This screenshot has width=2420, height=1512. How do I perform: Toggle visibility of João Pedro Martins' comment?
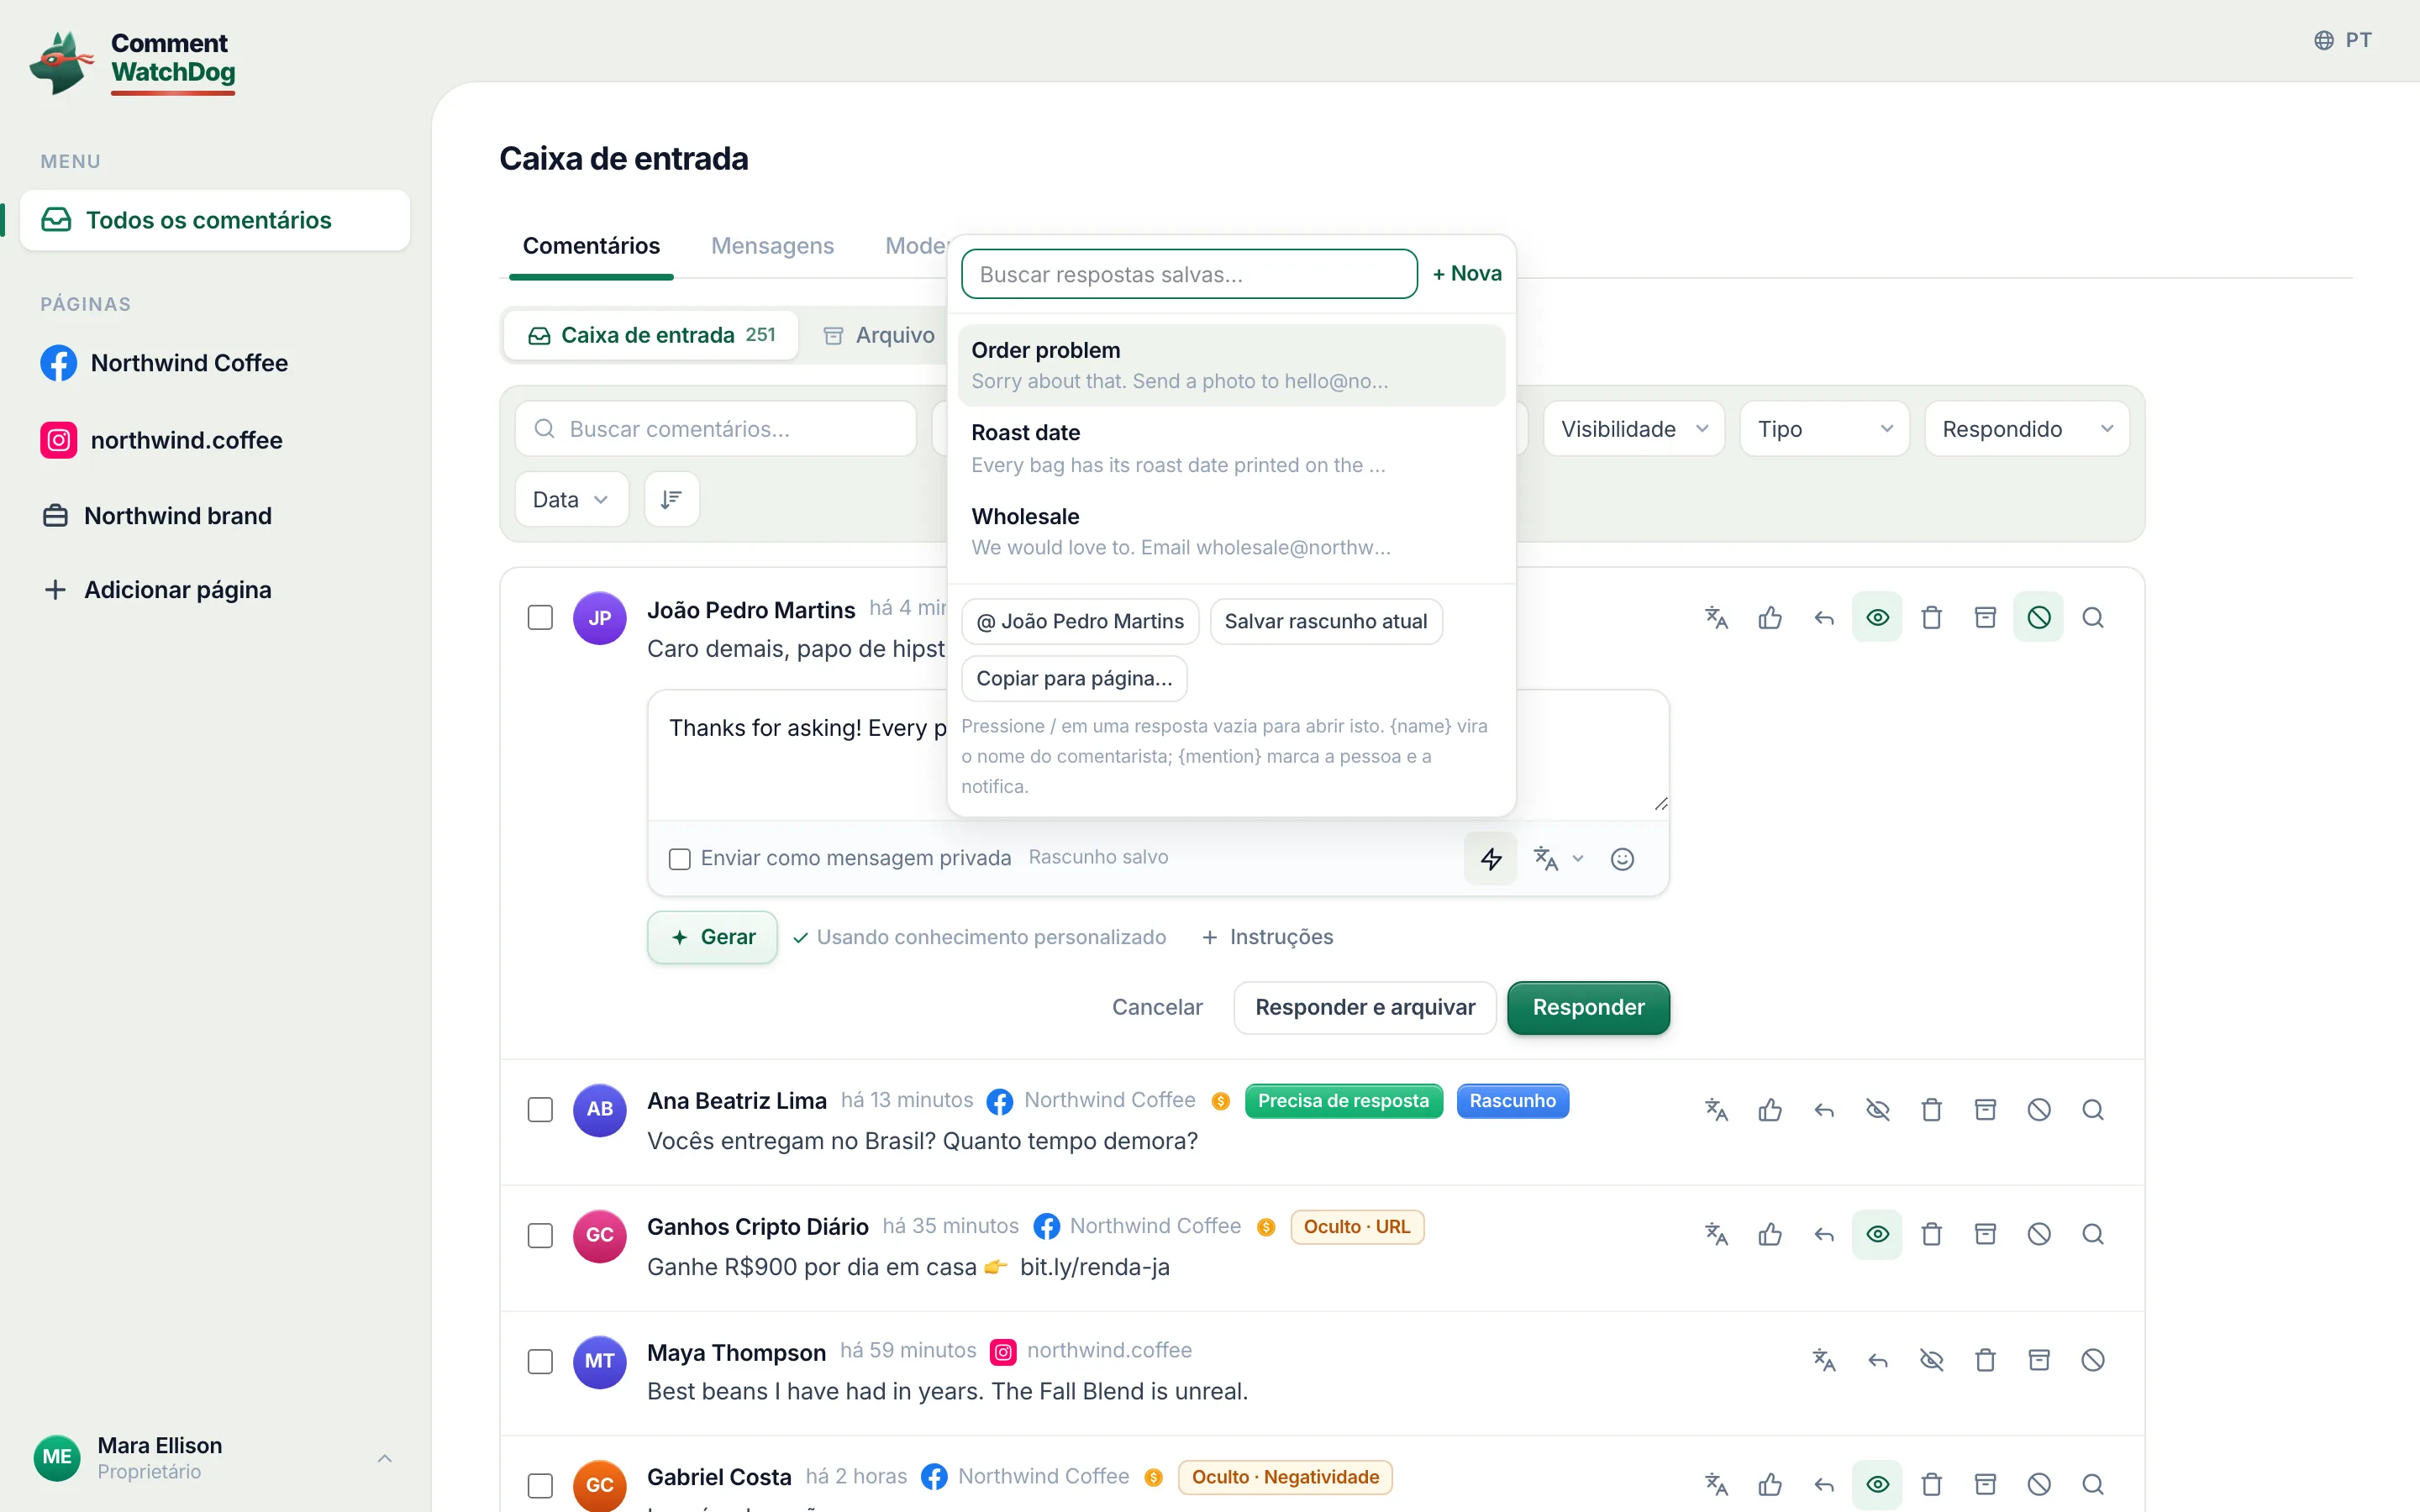tap(1878, 617)
